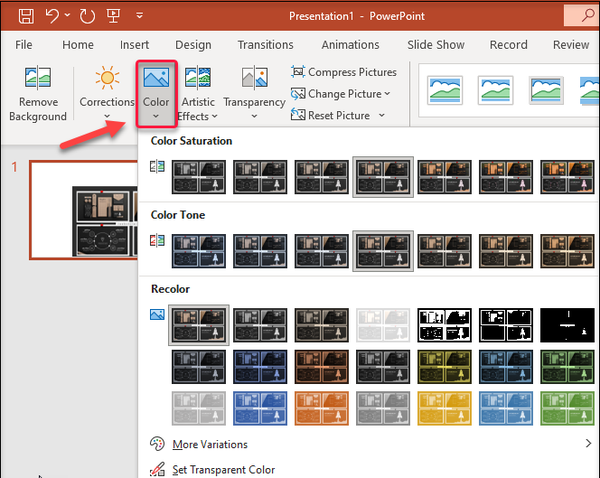Choose sixth Color Saturation preset

pos(506,177)
